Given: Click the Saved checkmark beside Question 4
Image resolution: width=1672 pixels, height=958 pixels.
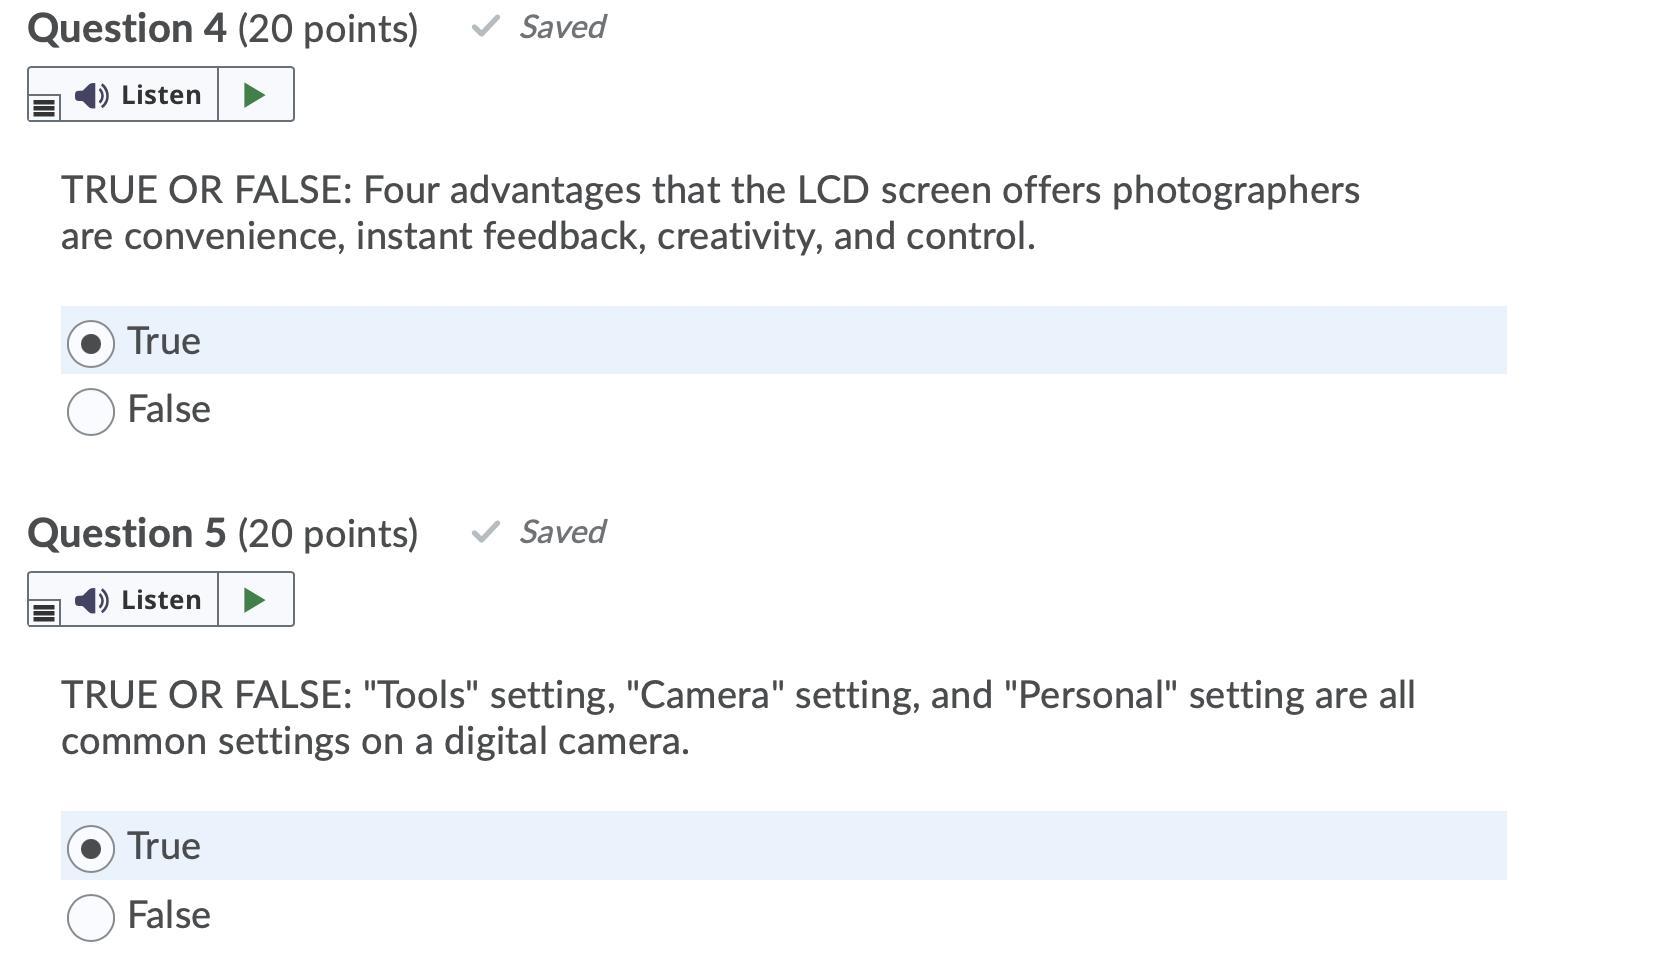Looking at the screenshot, I should click(485, 27).
